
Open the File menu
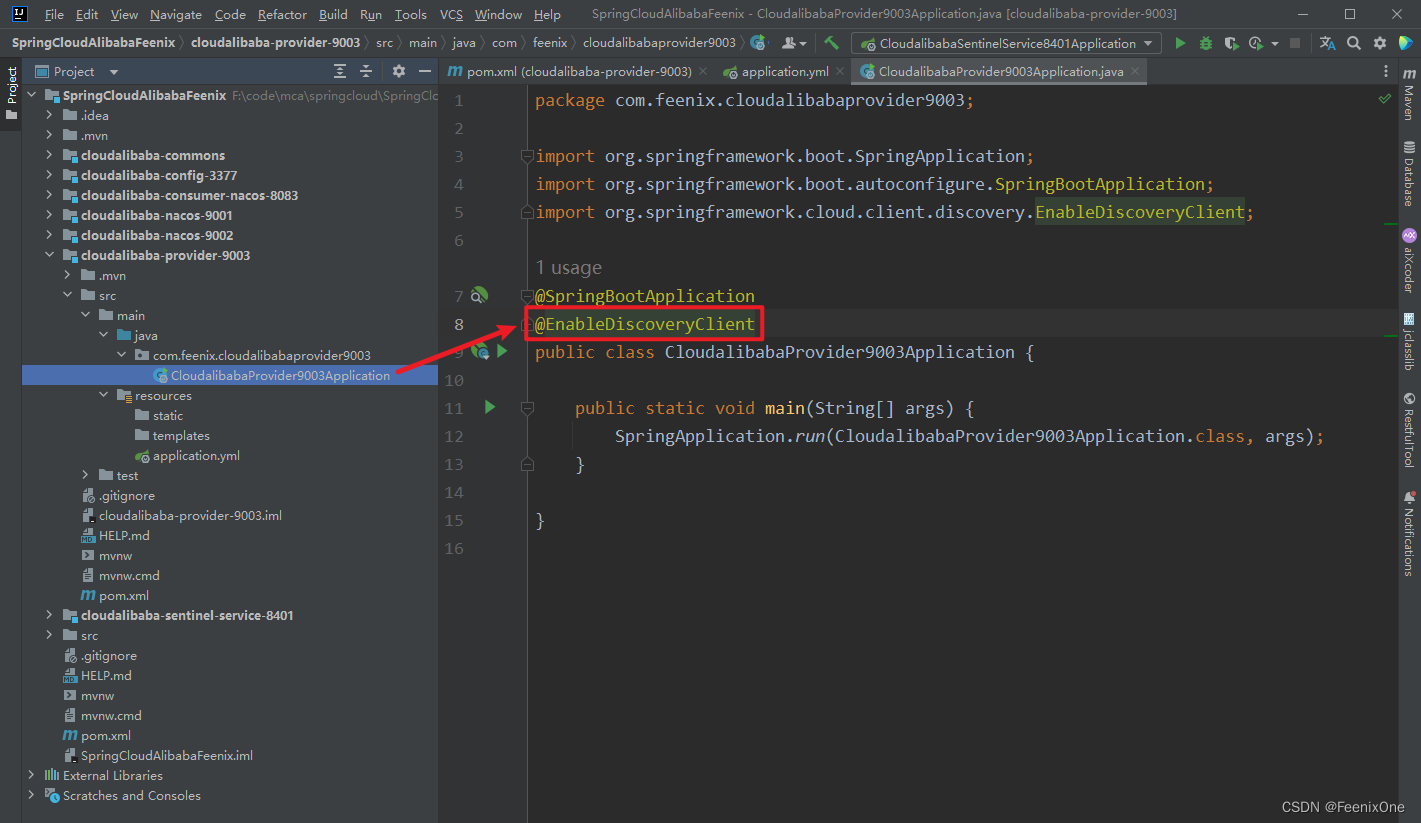pyautogui.click(x=54, y=14)
